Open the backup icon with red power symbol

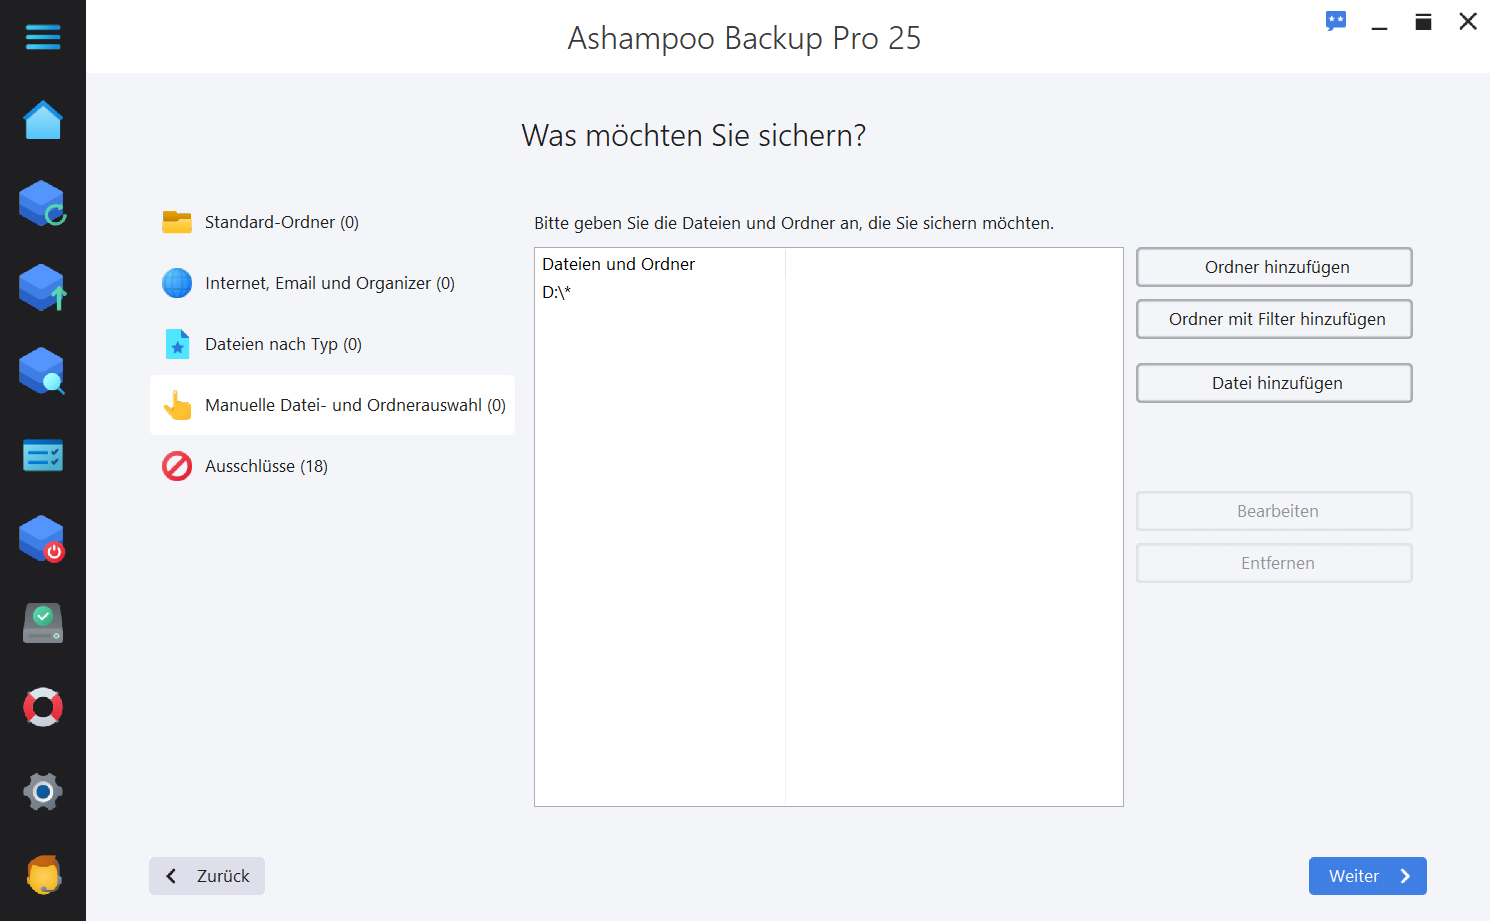43,540
